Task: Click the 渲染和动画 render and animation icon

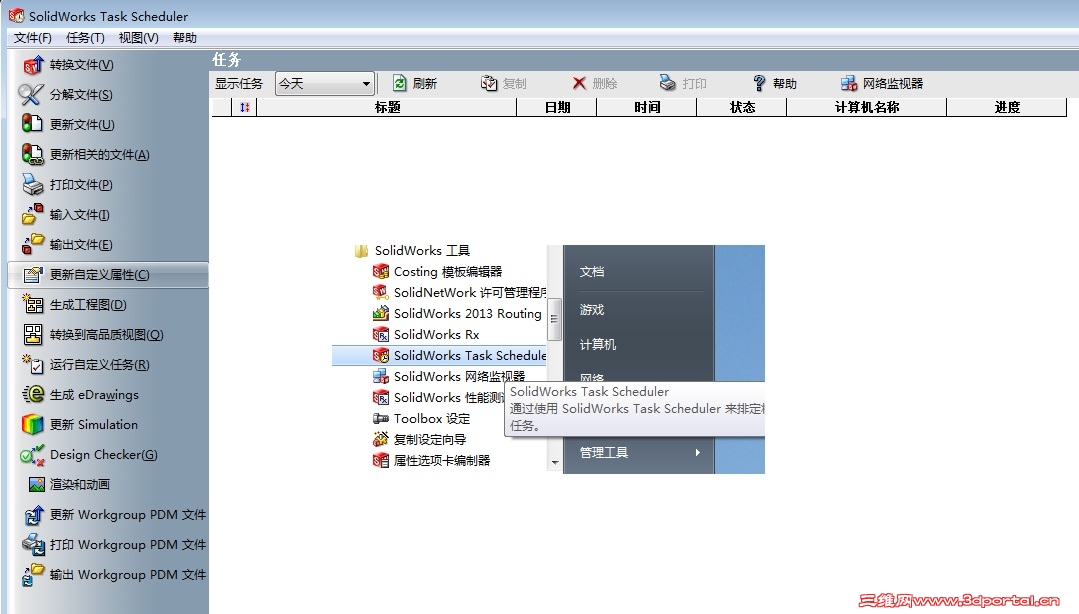Action: click(36, 485)
